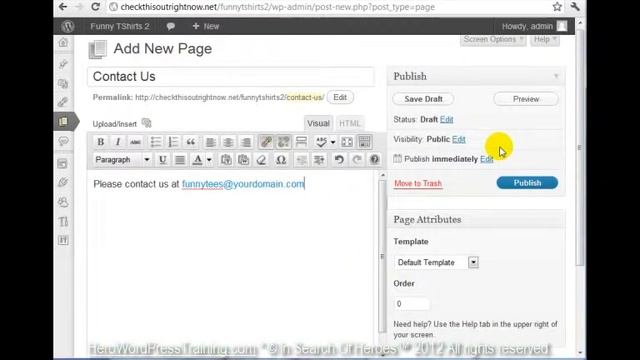
Task: Edit Public visibility setting
Action: pyautogui.click(x=459, y=139)
